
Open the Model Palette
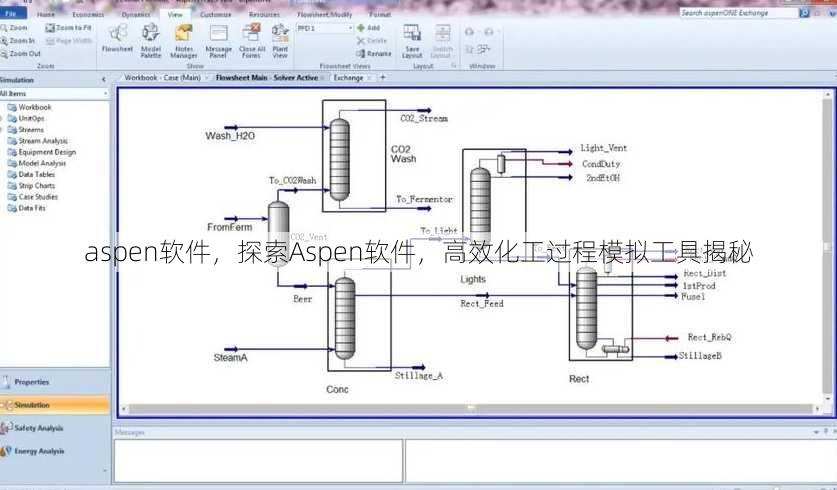click(151, 41)
